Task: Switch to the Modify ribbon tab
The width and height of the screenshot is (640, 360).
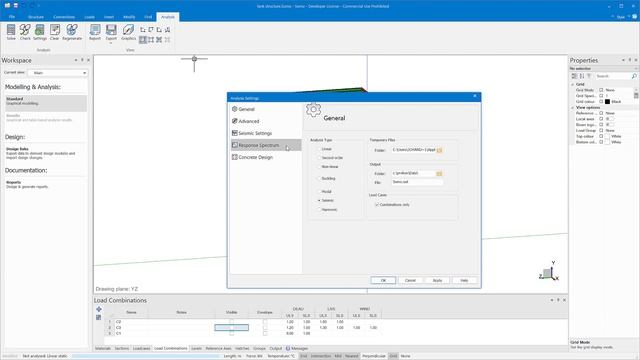Action: pos(129,17)
